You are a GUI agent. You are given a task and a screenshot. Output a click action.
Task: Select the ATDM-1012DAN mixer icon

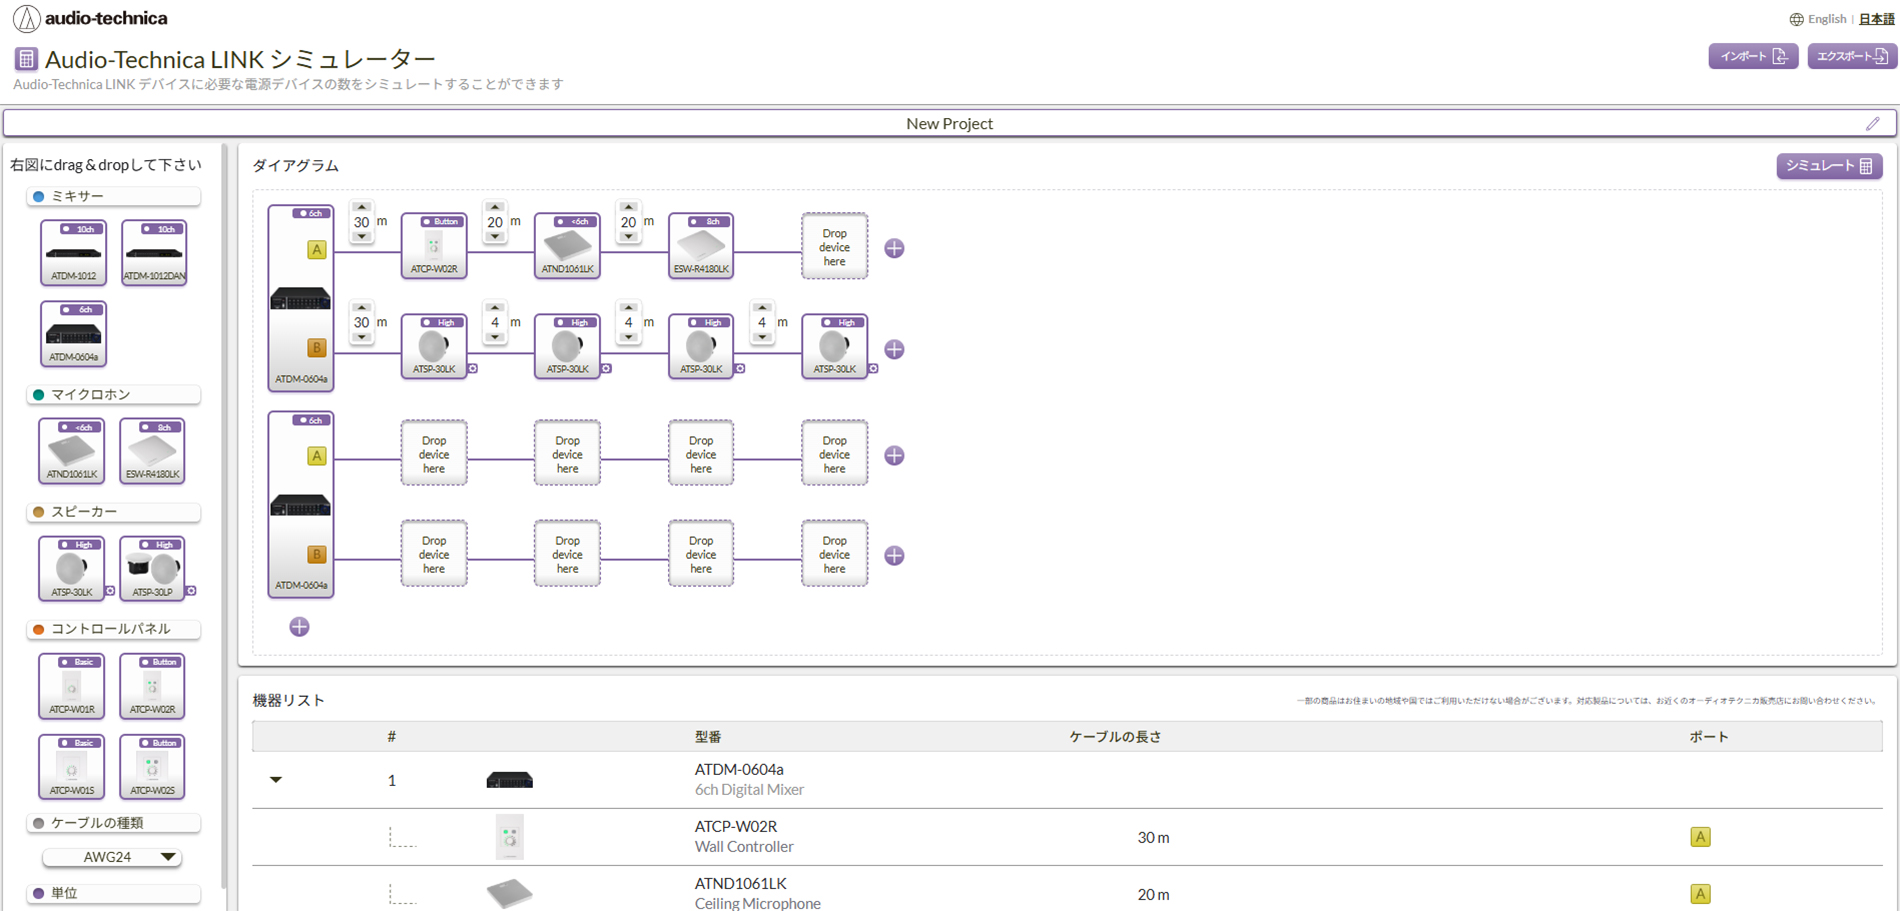(x=154, y=253)
